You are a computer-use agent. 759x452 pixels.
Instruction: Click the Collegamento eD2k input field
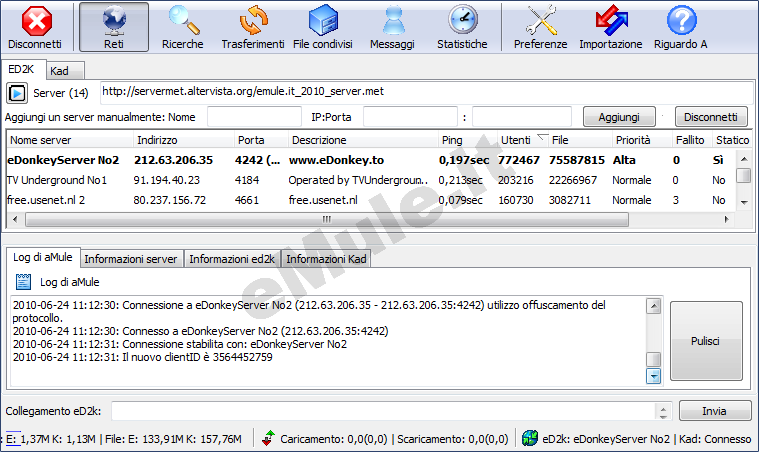click(383, 411)
